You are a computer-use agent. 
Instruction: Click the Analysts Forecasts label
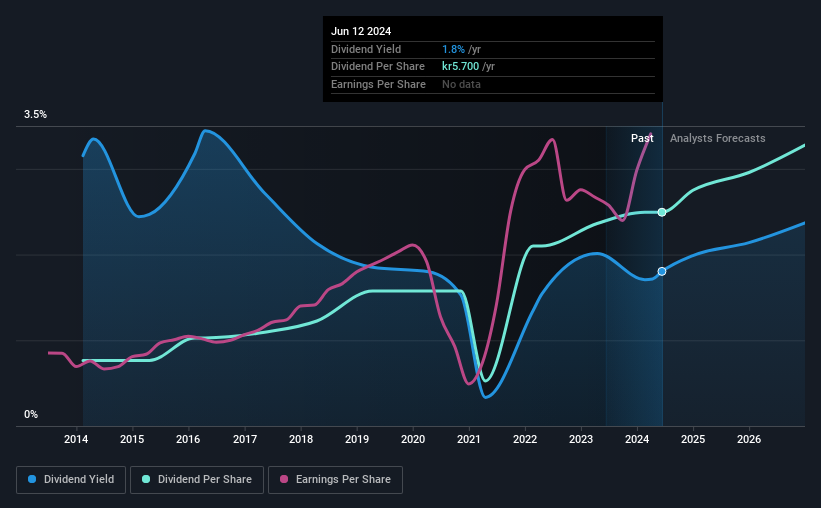(717, 138)
